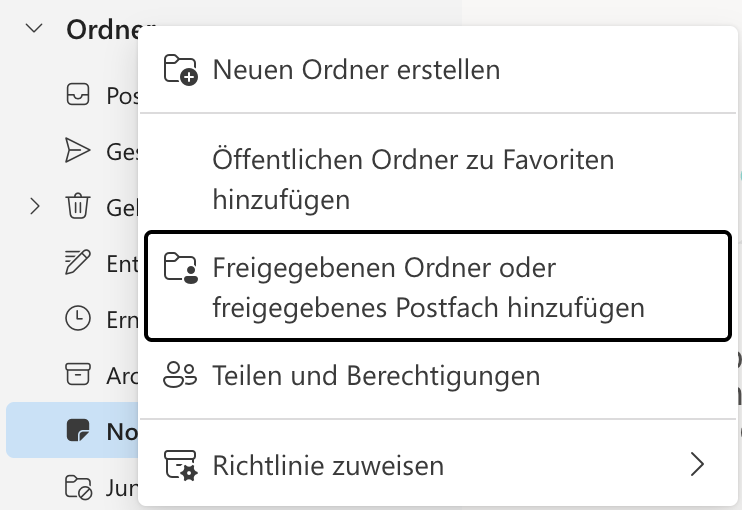Screen dimensions: 742x510
Task: Select the highlighted notes folder icon
Action: 78,430
